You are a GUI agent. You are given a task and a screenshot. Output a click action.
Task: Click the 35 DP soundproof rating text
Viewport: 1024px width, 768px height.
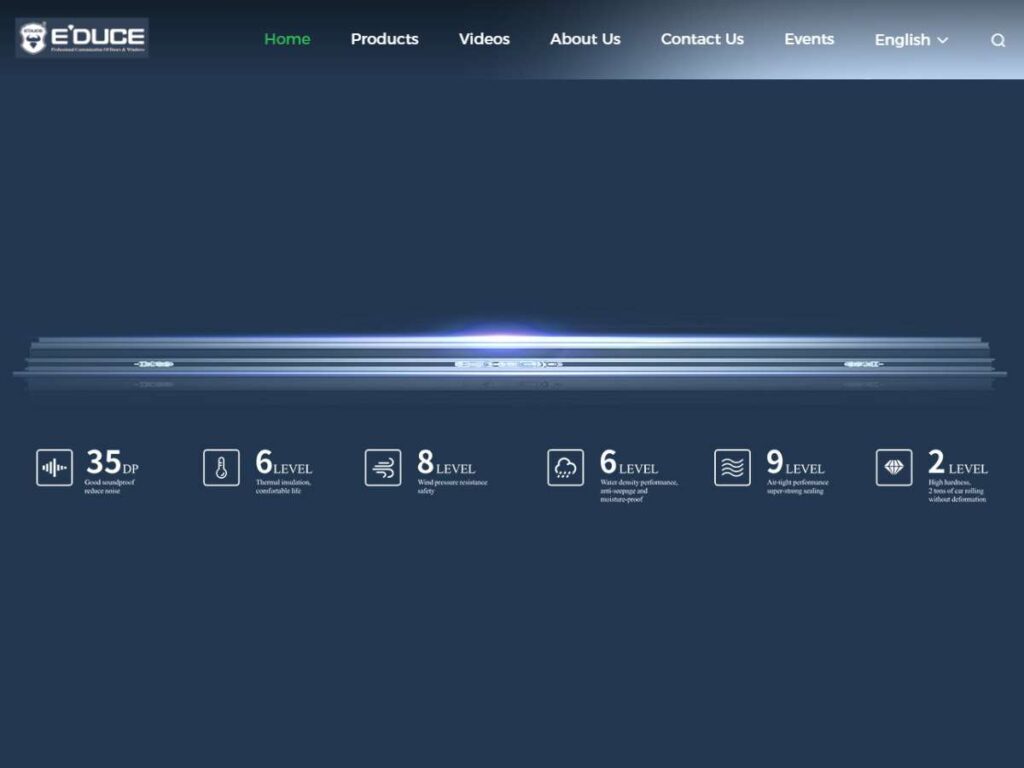[111, 463]
